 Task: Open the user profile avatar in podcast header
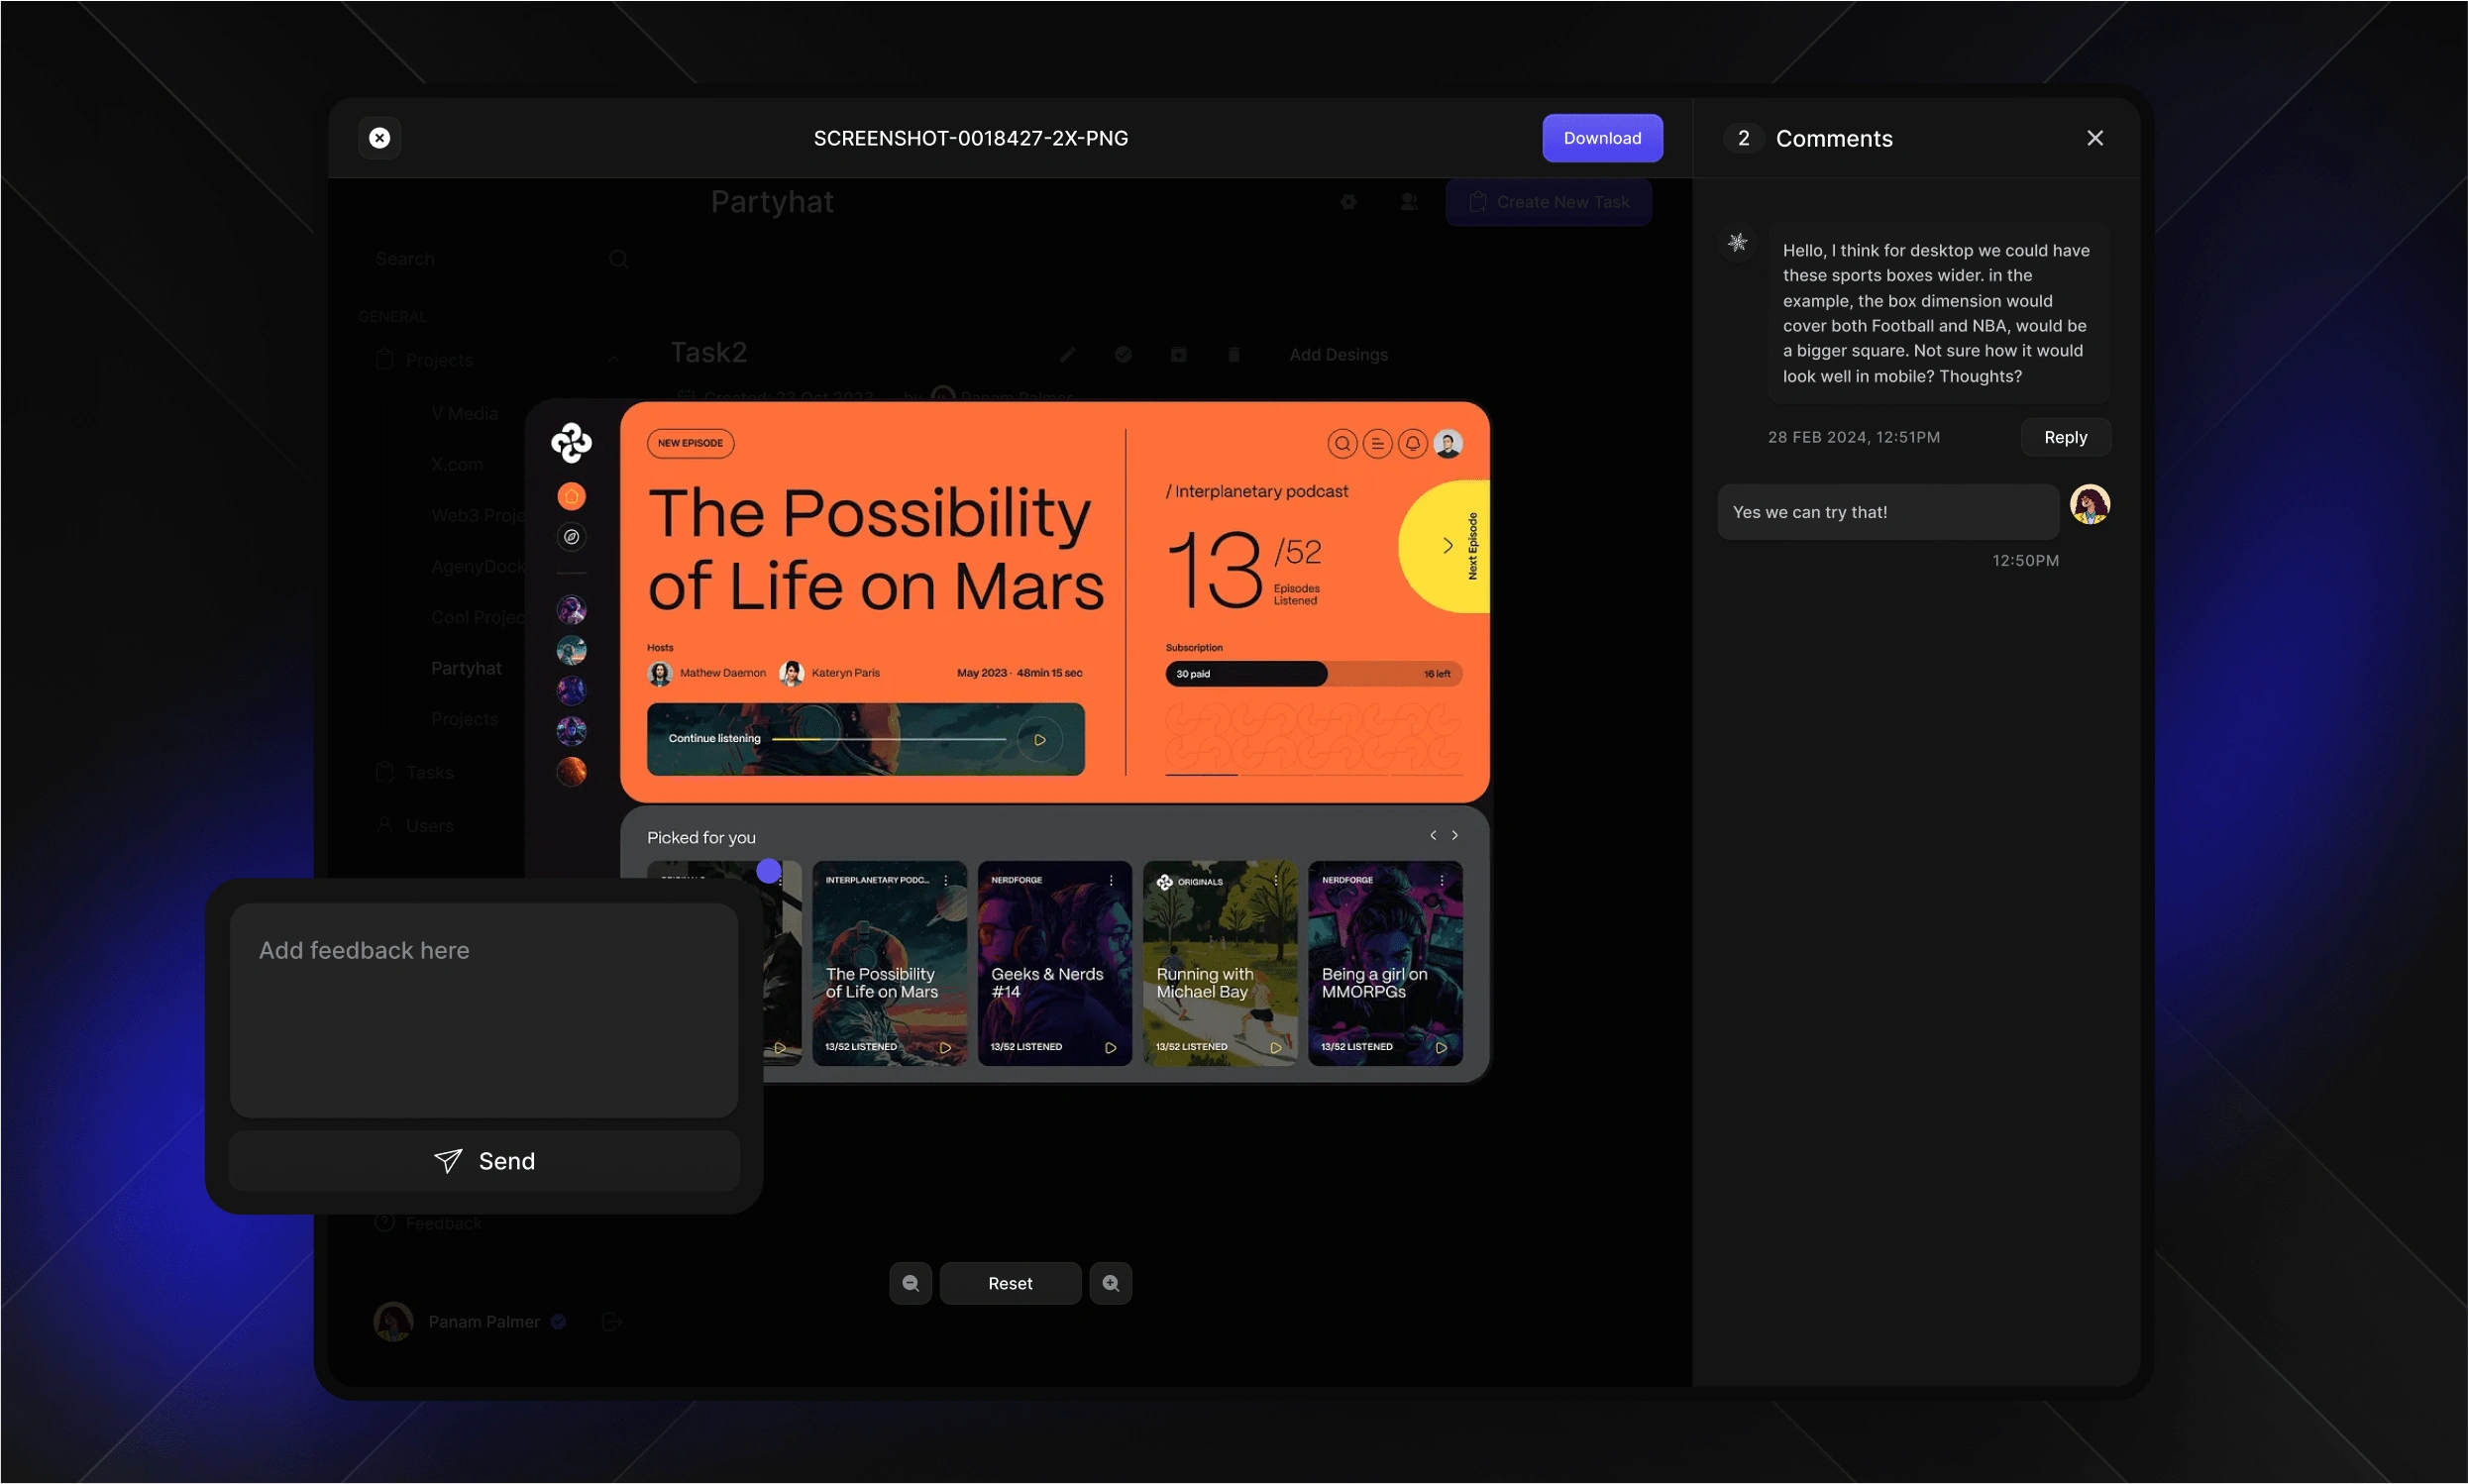coord(1447,443)
